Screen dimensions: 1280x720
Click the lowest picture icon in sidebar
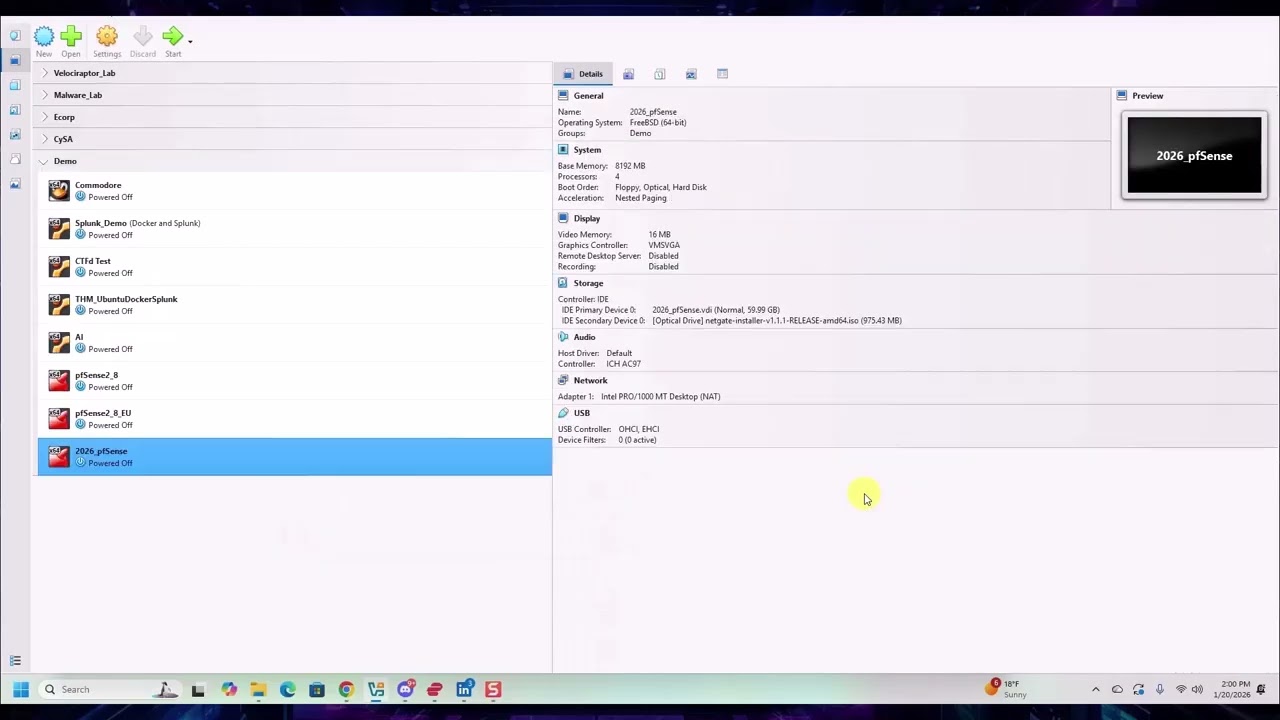tap(15, 184)
